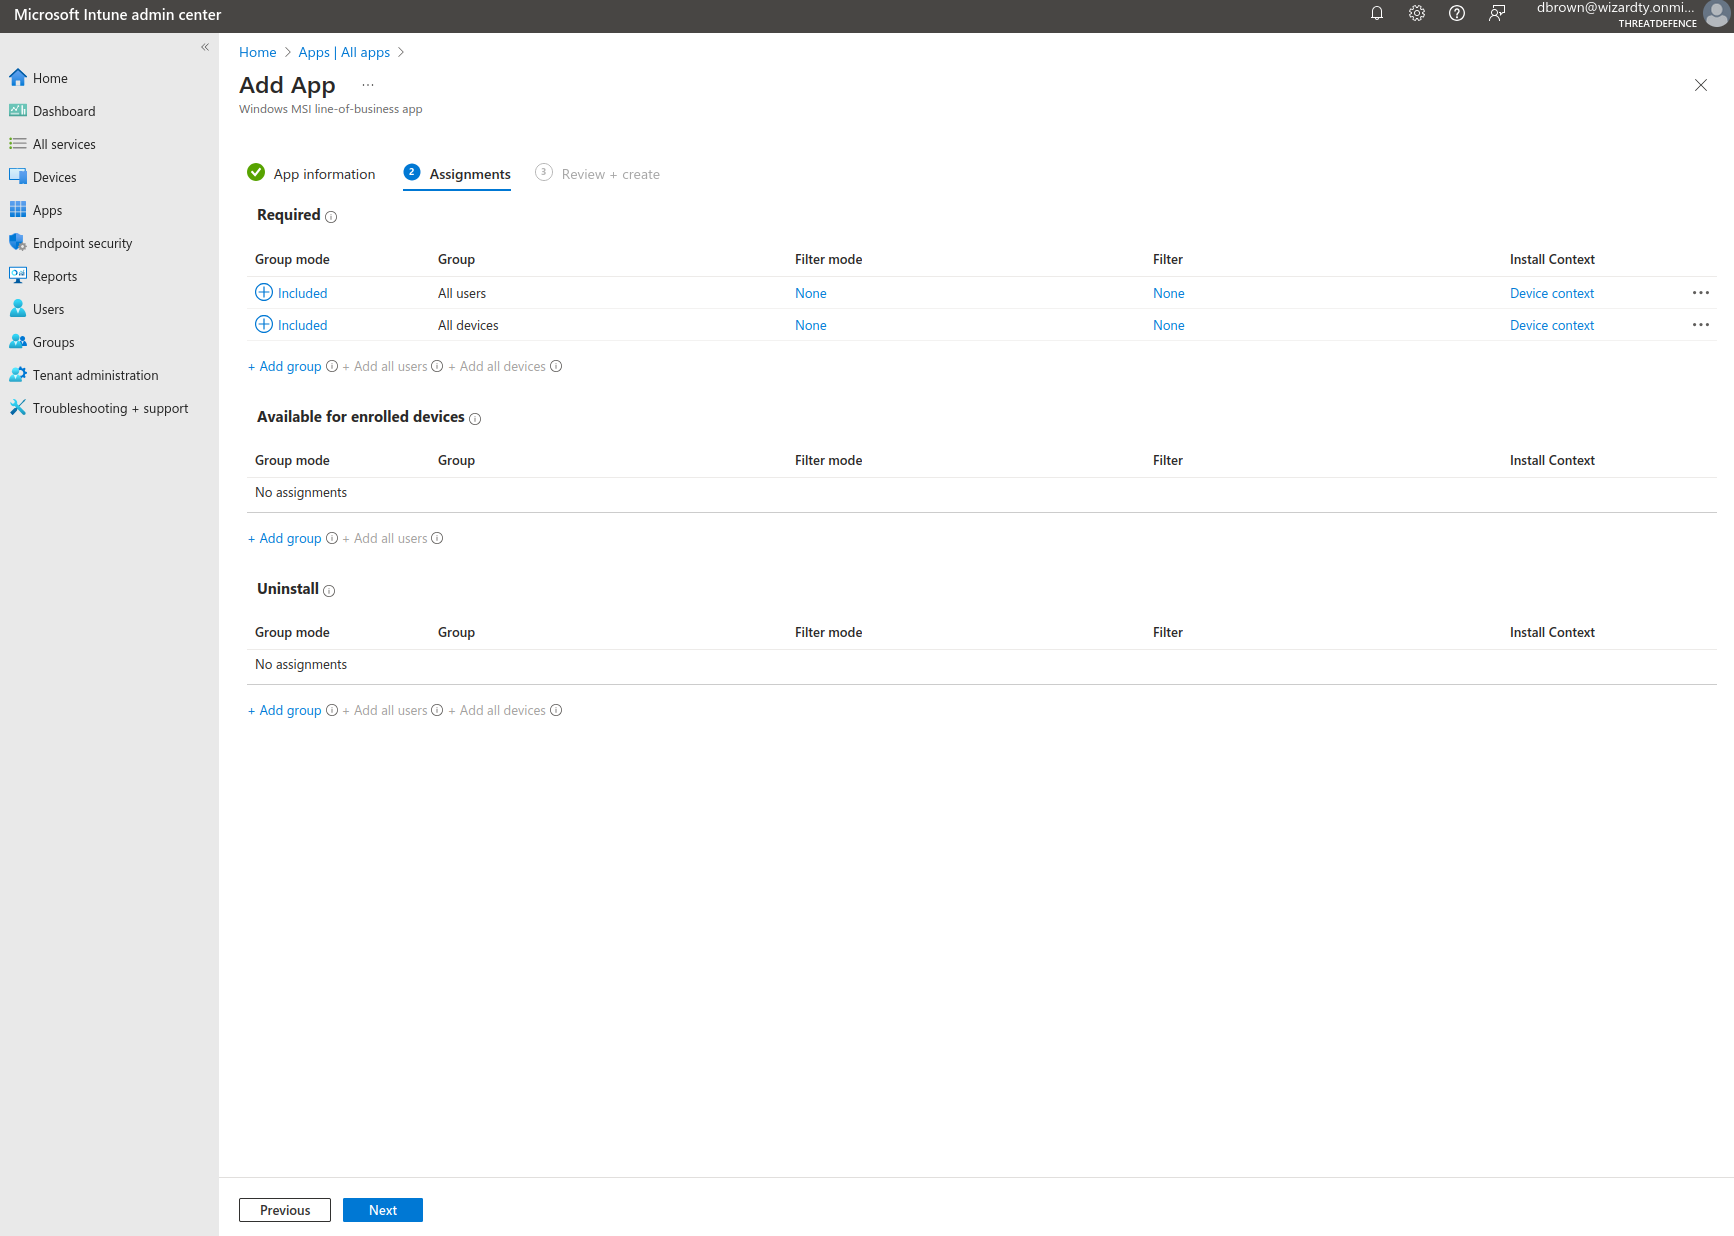Toggle Included mode for All devices row
Viewport: 1734px width, 1236px height.
pos(291,325)
